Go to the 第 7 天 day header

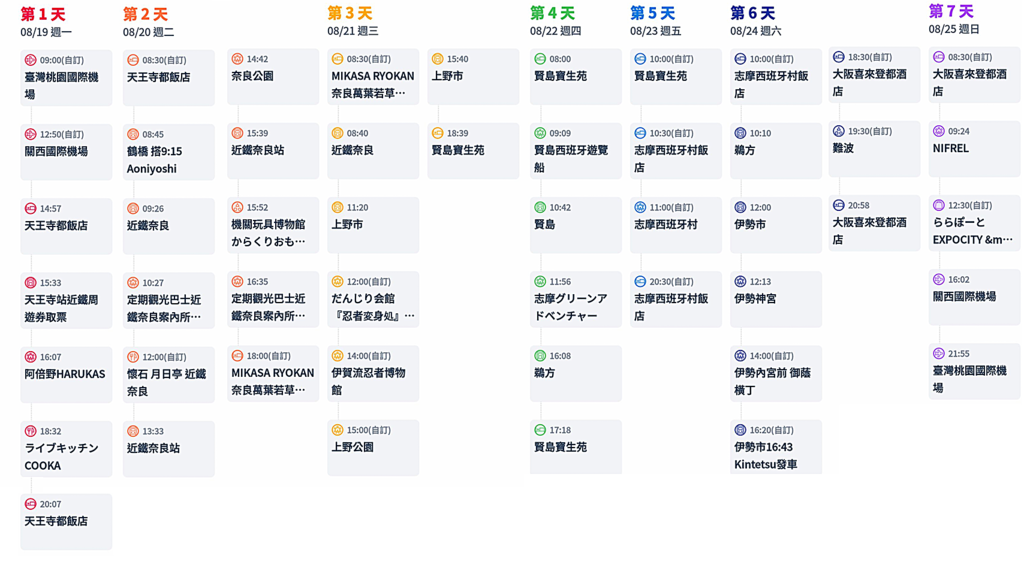coord(950,11)
